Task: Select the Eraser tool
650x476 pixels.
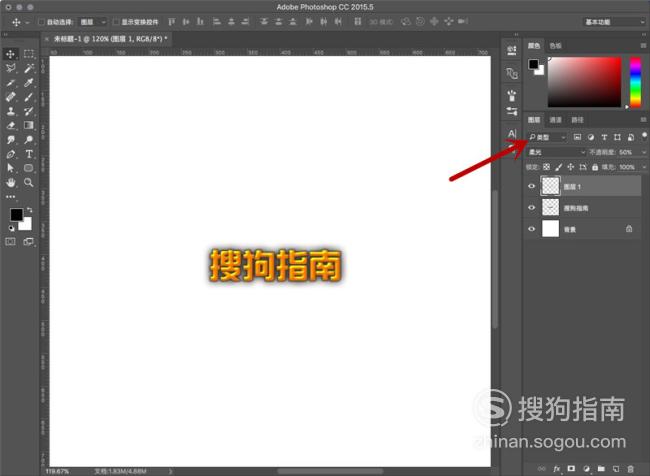Action: (10, 125)
